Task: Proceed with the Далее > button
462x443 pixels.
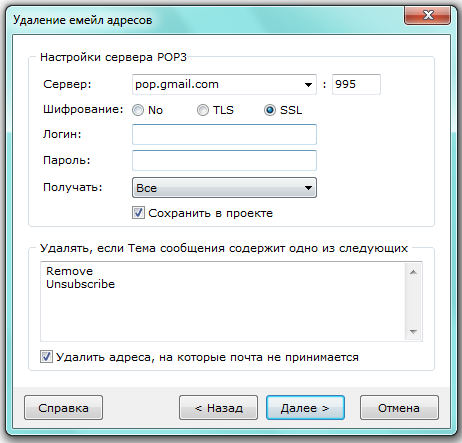Action: 305,408
